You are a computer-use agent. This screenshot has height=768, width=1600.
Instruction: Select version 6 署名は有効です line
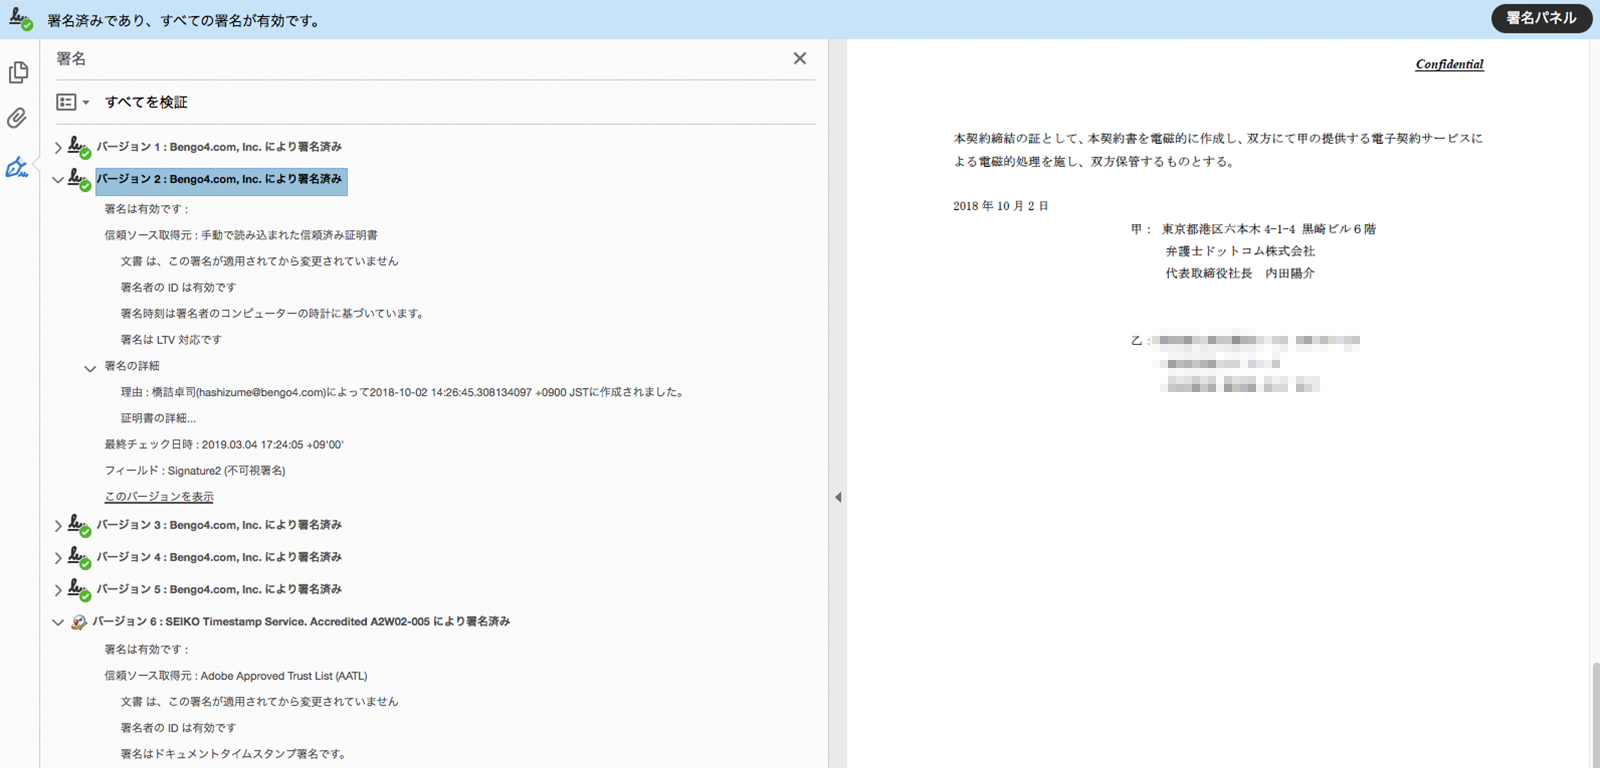click(147, 649)
